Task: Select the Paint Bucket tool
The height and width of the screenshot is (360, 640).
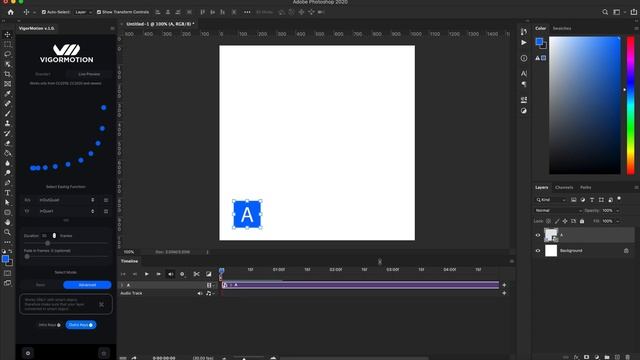Action: 7,153
